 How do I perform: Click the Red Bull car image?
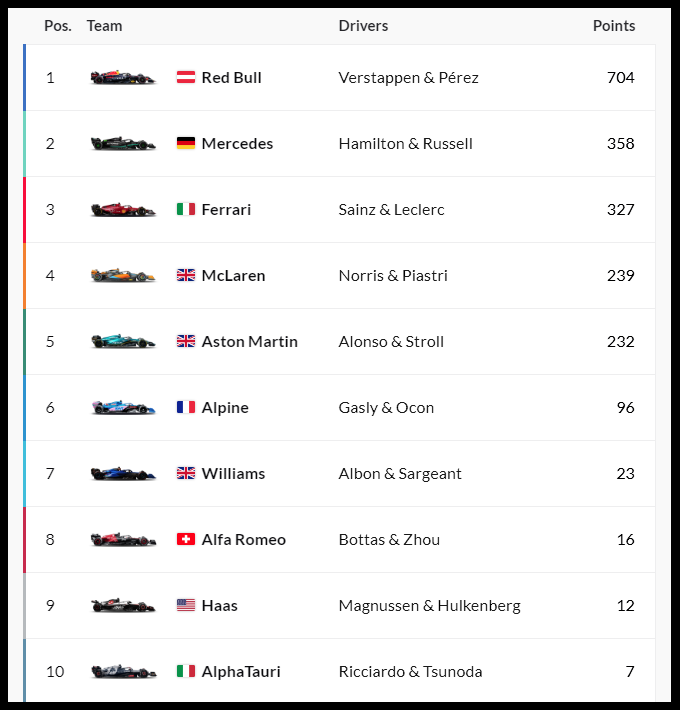coord(123,77)
